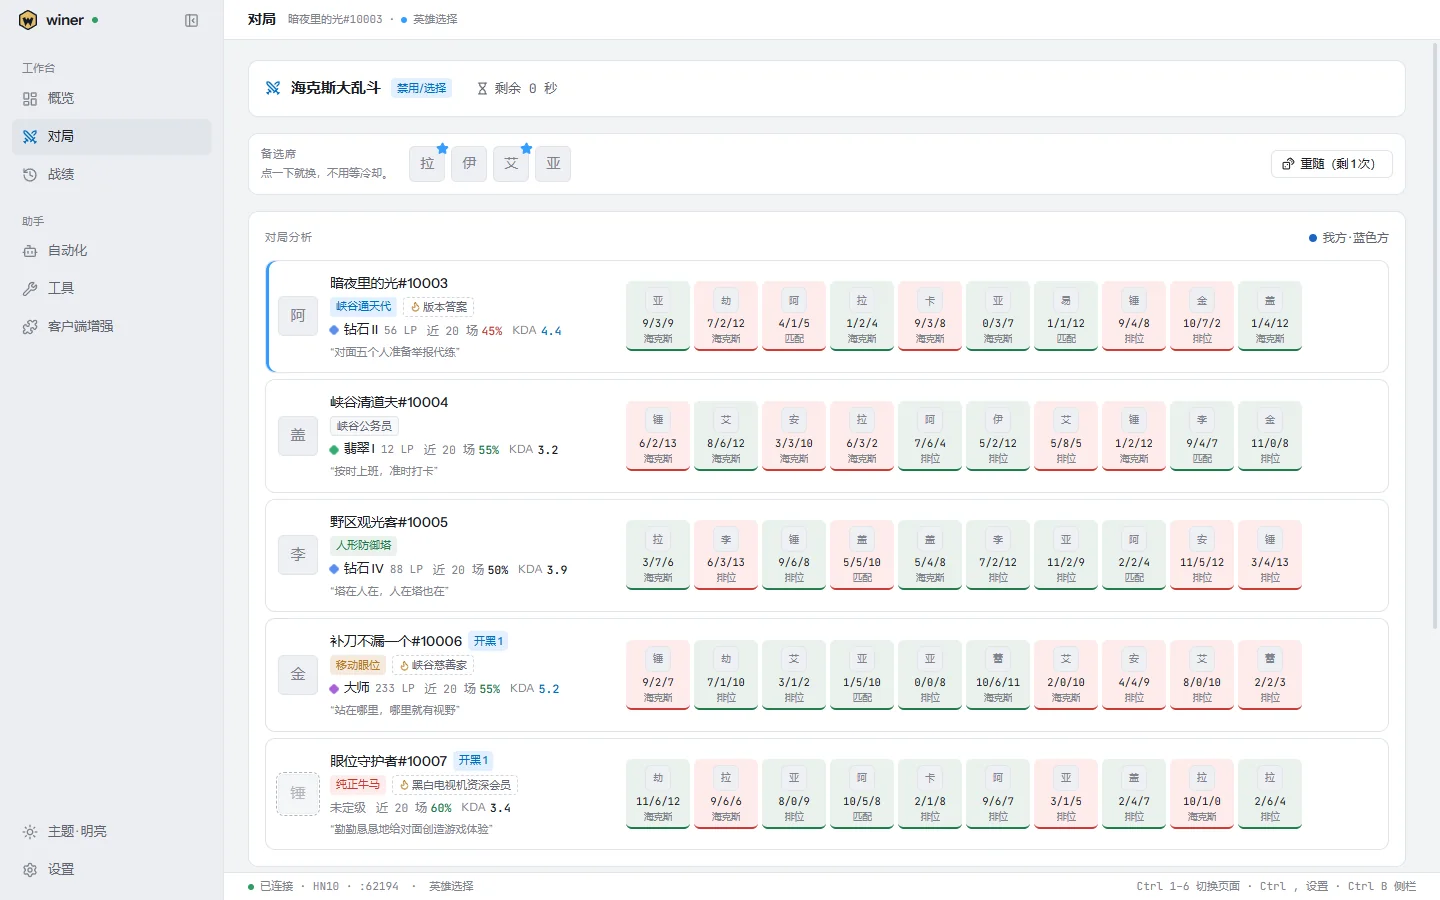Click the 黑白电视机资深会员 tag
The width and height of the screenshot is (1440, 900).
455,785
